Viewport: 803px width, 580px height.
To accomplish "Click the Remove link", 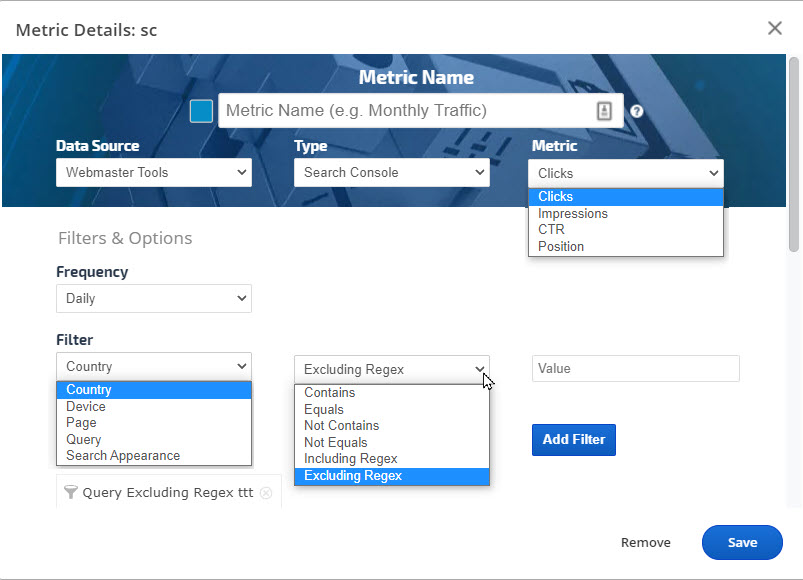I will pyautogui.click(x=646, y=542).
